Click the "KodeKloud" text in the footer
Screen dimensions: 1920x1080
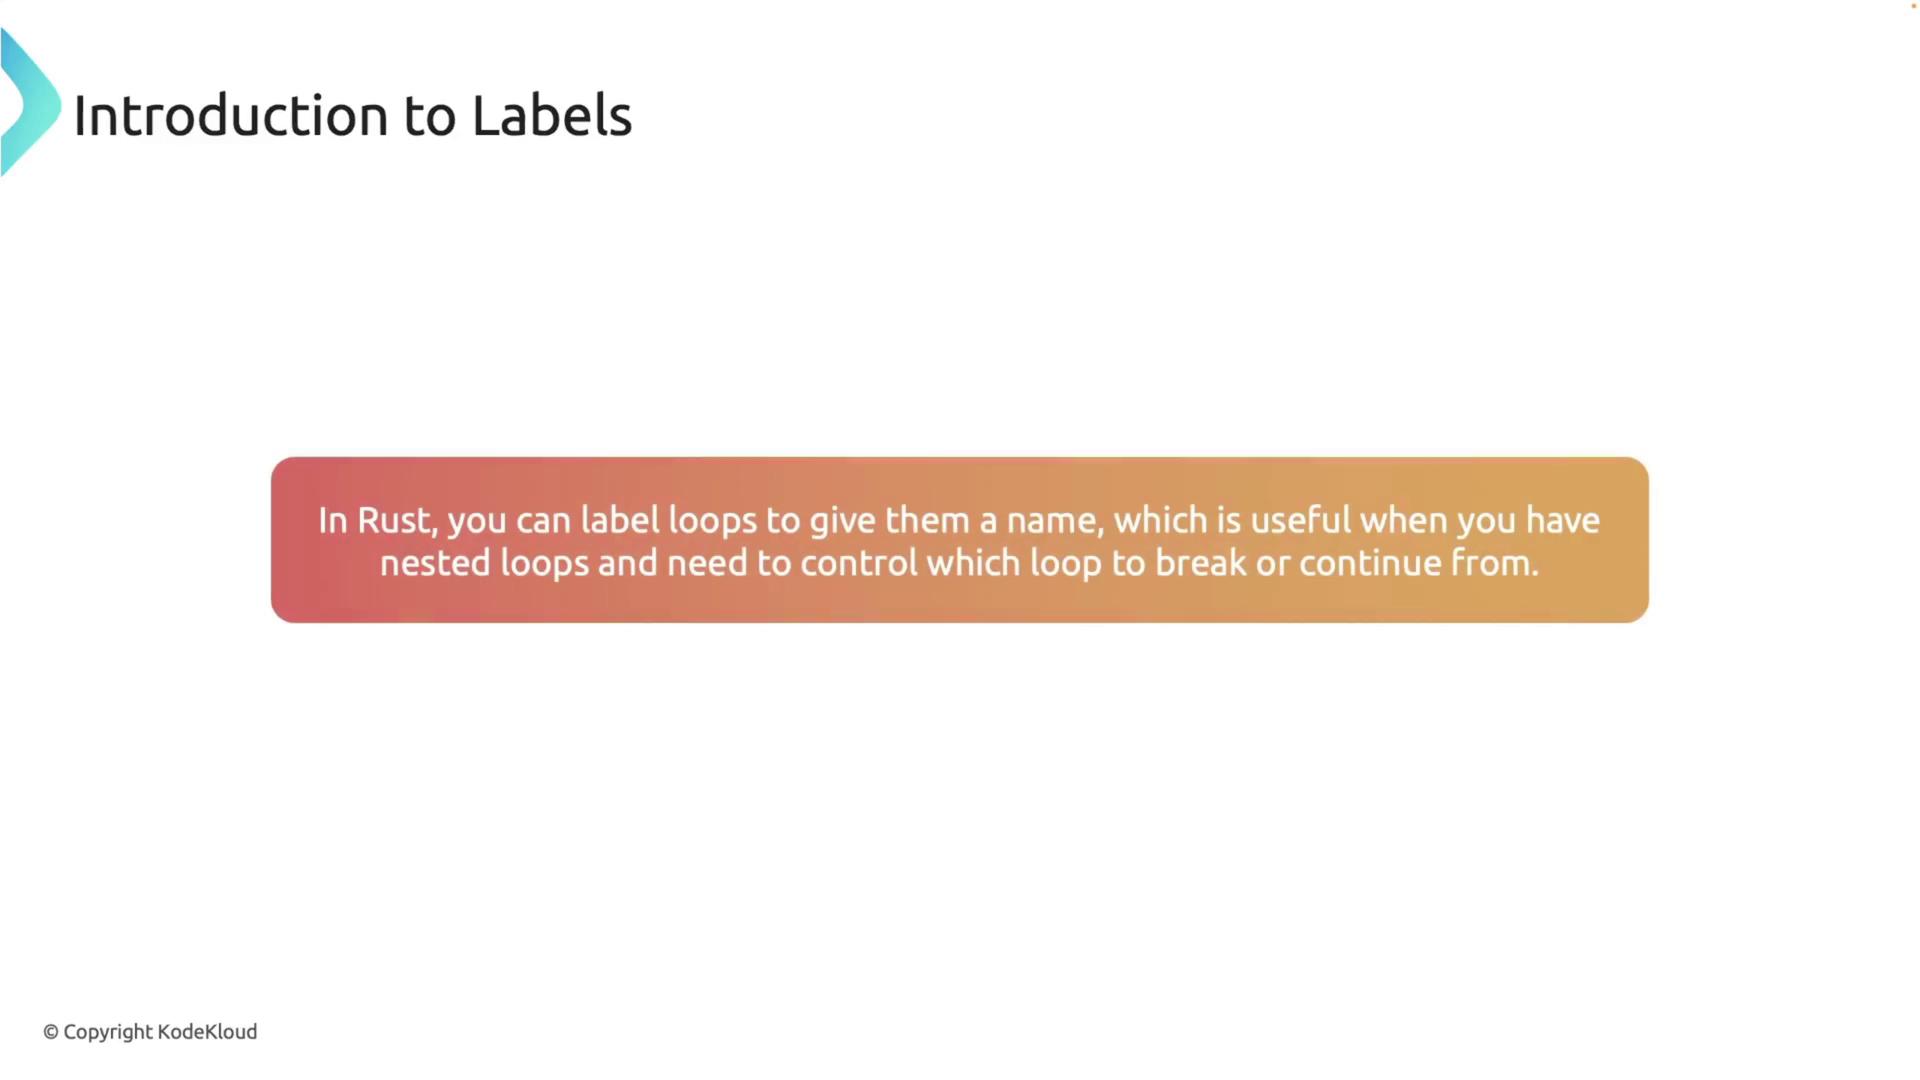tap(207, 1032)
